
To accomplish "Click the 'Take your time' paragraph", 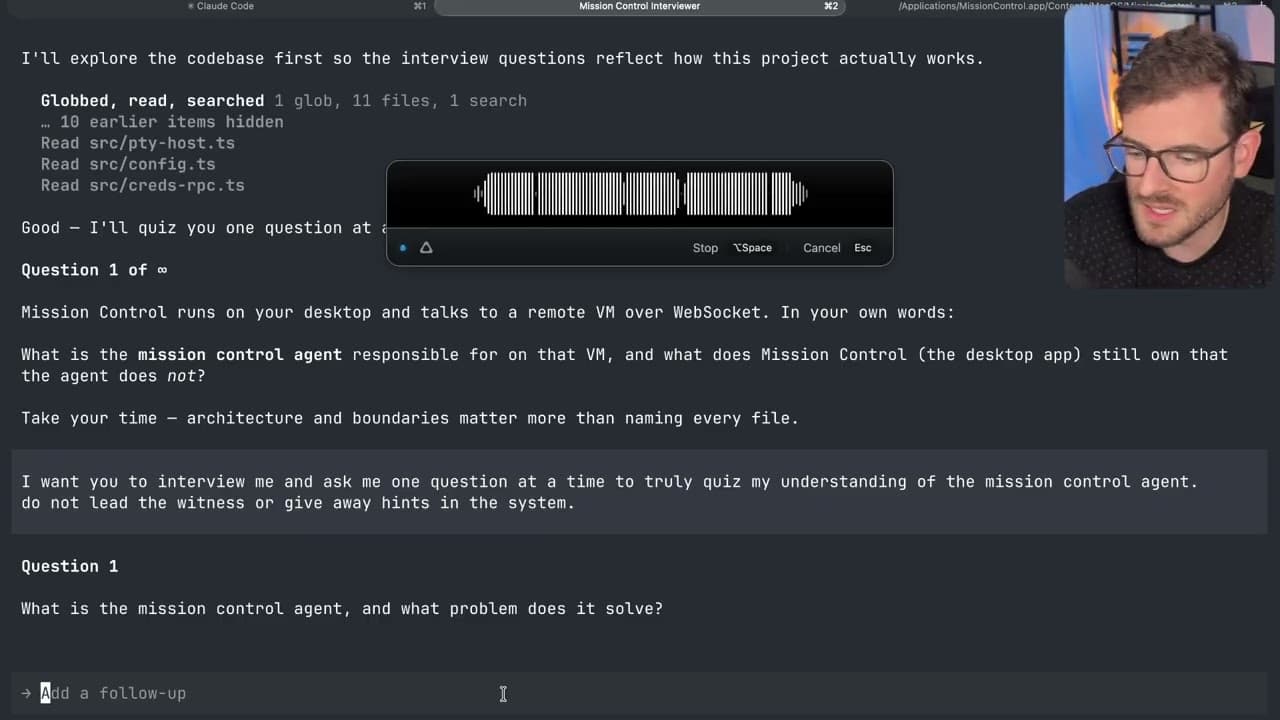I will (x=410, y=418).
